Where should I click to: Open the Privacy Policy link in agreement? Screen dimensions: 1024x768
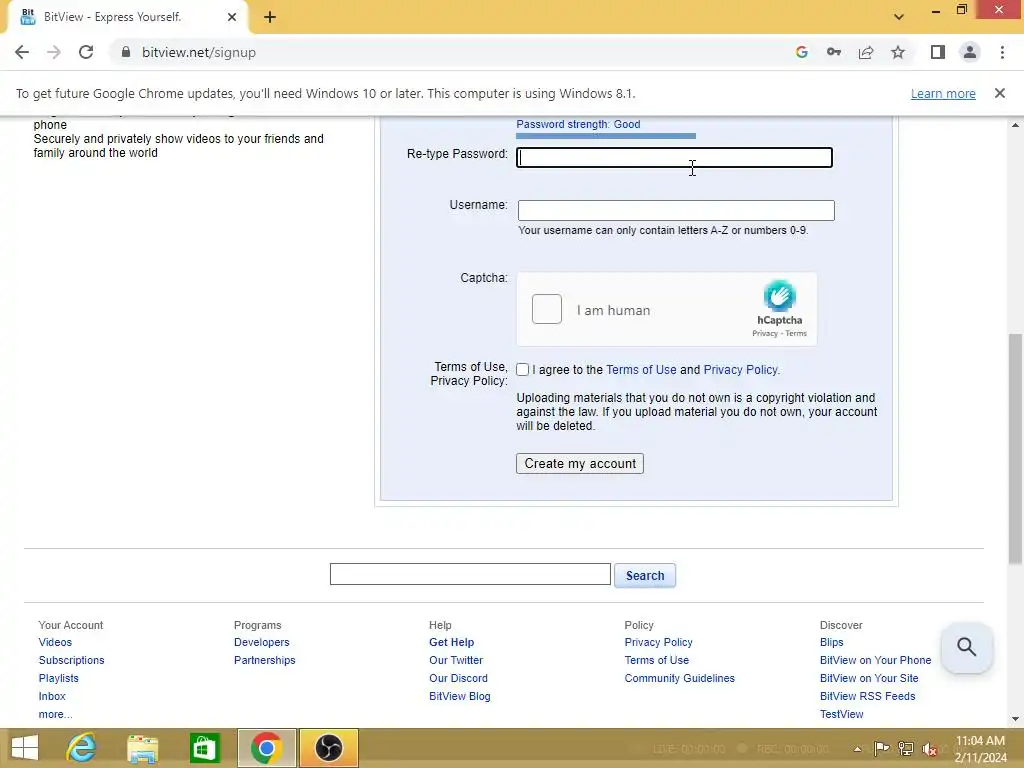point(741,370)
